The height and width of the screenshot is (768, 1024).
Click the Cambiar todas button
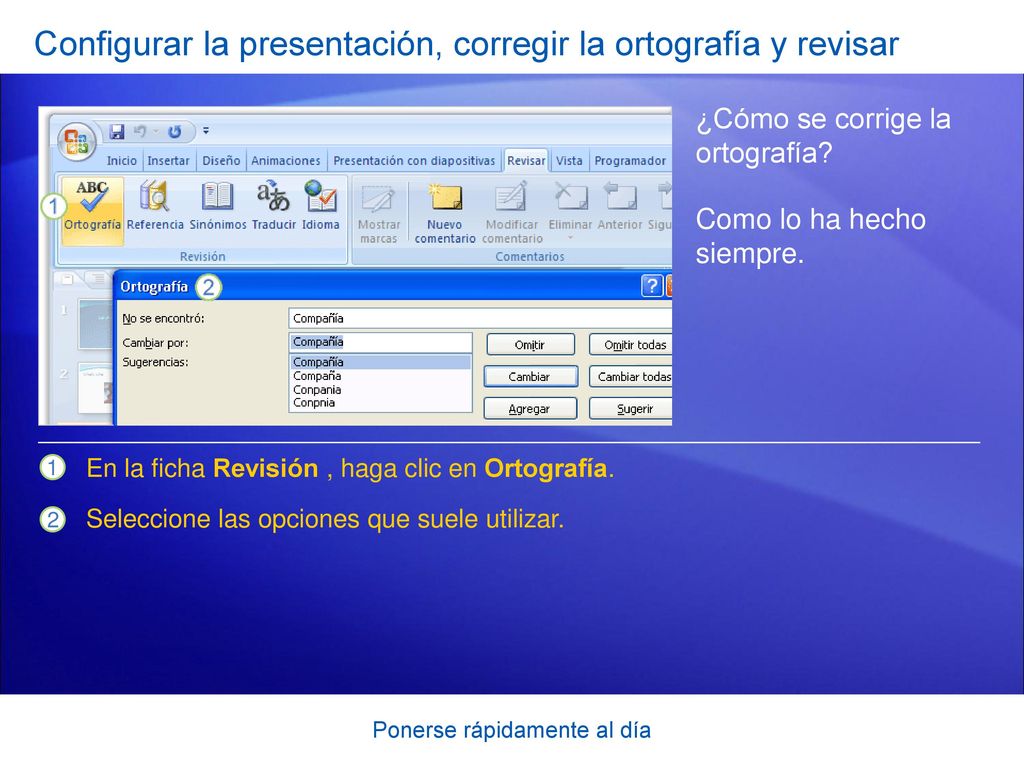(631, 377)
